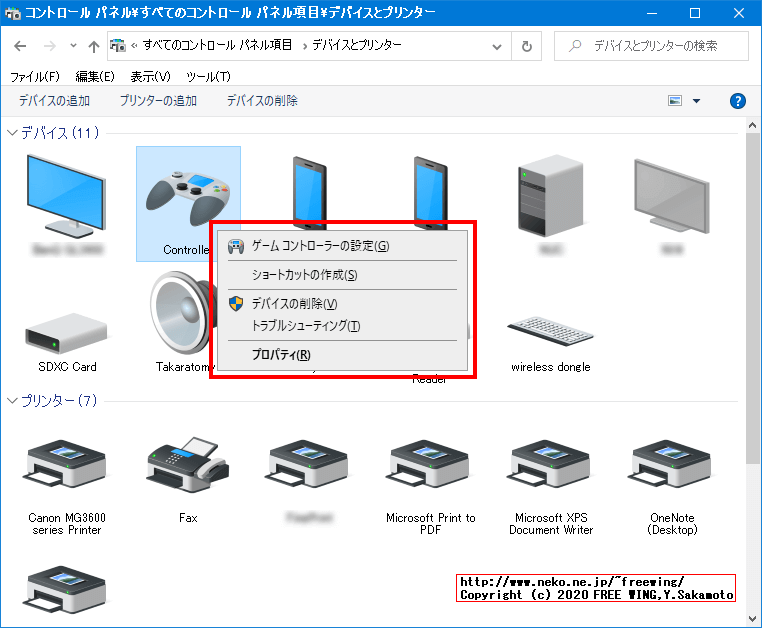This screenshot has width=762, height=628.
Task: Choose デバイスの削除(V) in the context menu
Action: click(342, 304)
